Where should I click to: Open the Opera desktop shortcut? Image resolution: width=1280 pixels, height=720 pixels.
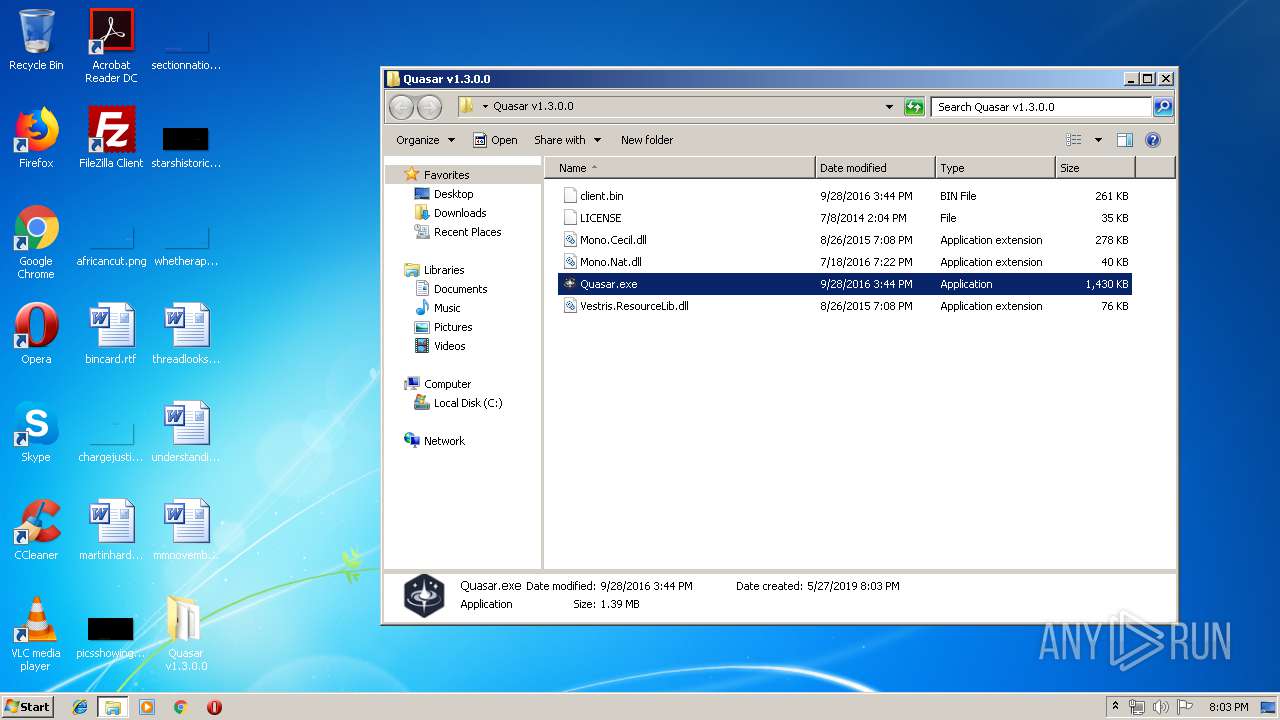[x=36, y=334]
